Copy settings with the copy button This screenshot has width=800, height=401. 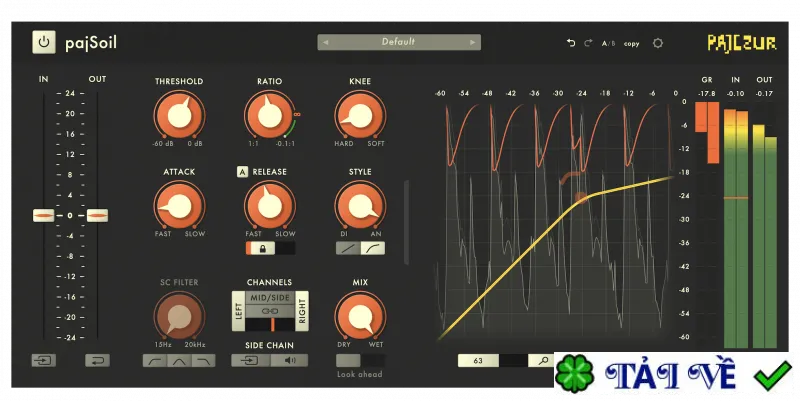[632, 44]
